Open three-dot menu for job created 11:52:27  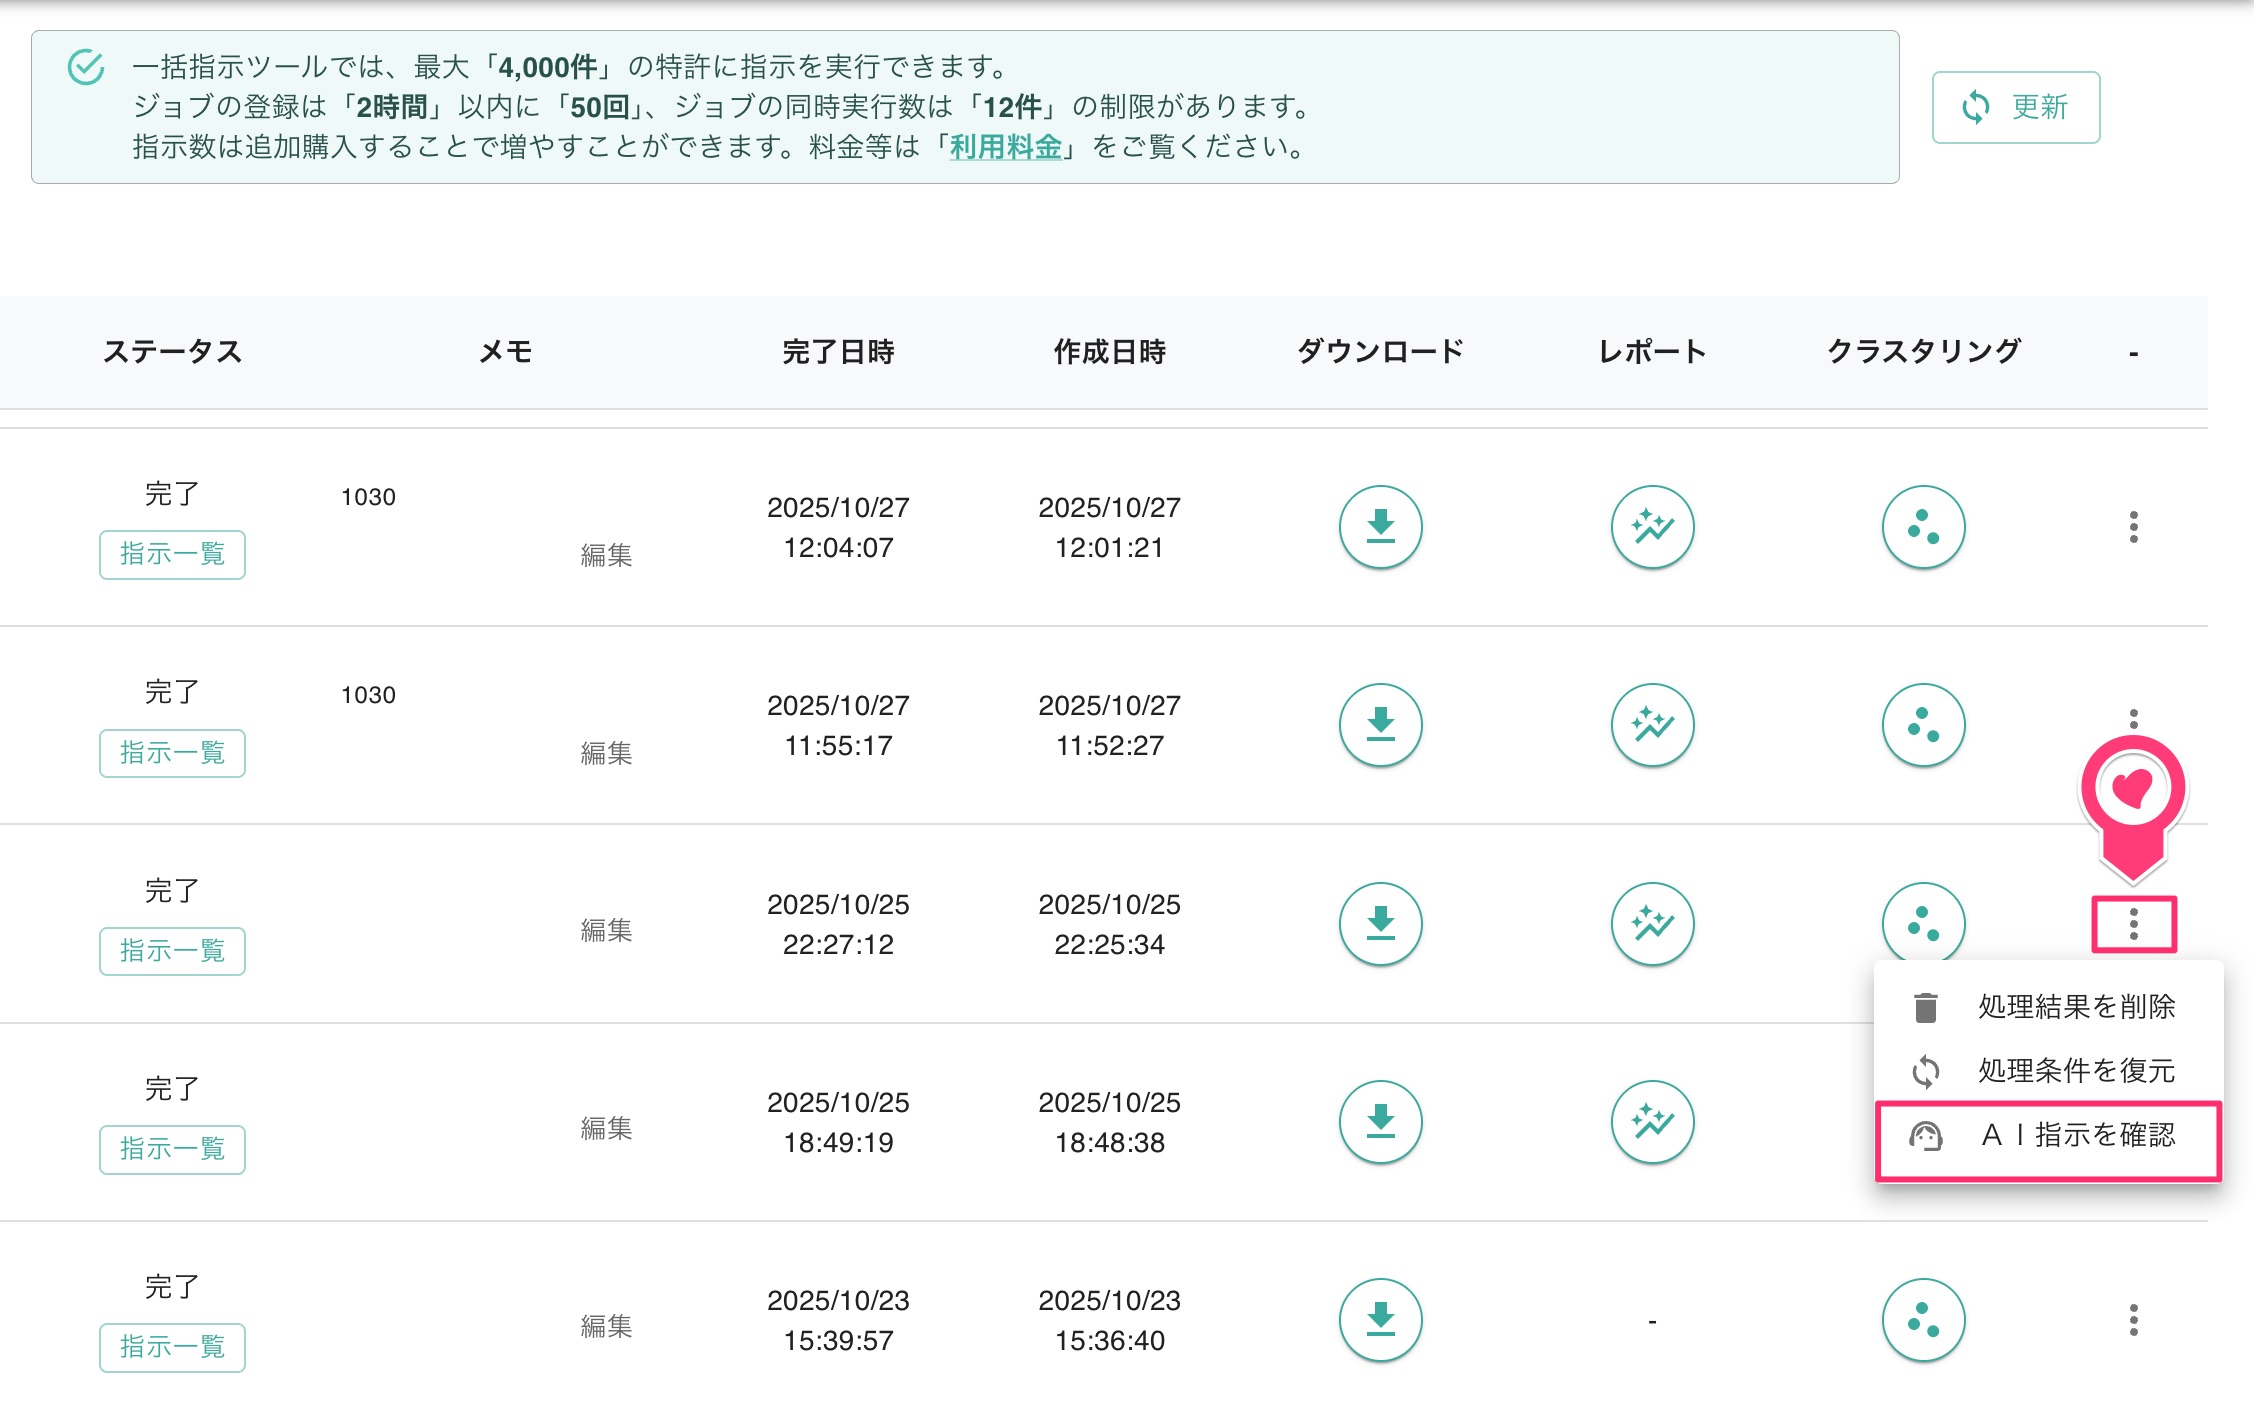[2133, 720]
